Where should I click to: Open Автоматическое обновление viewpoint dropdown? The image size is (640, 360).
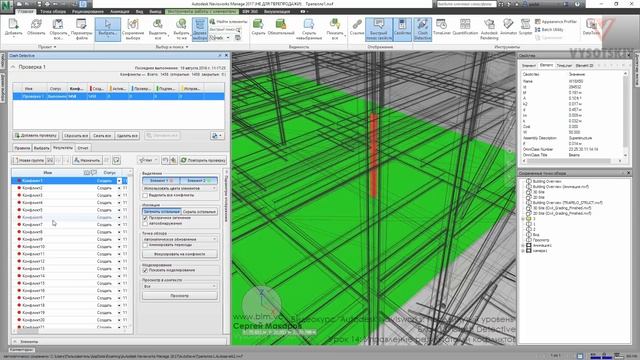(x=180, y=239)
